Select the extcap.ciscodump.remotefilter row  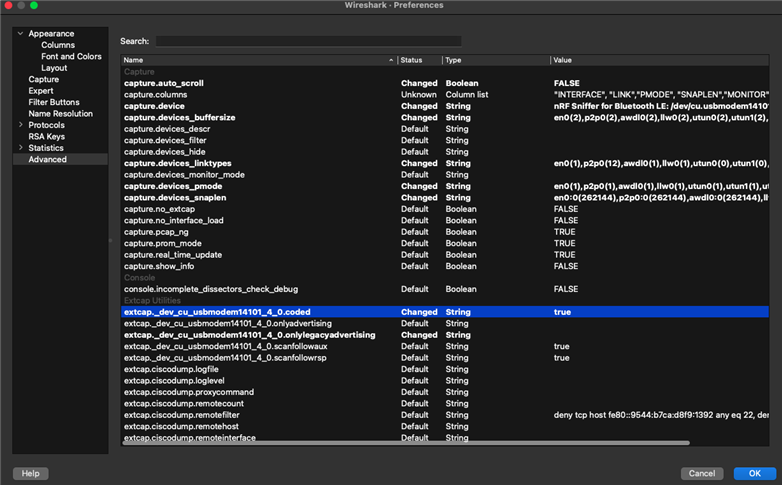[445, 415]
